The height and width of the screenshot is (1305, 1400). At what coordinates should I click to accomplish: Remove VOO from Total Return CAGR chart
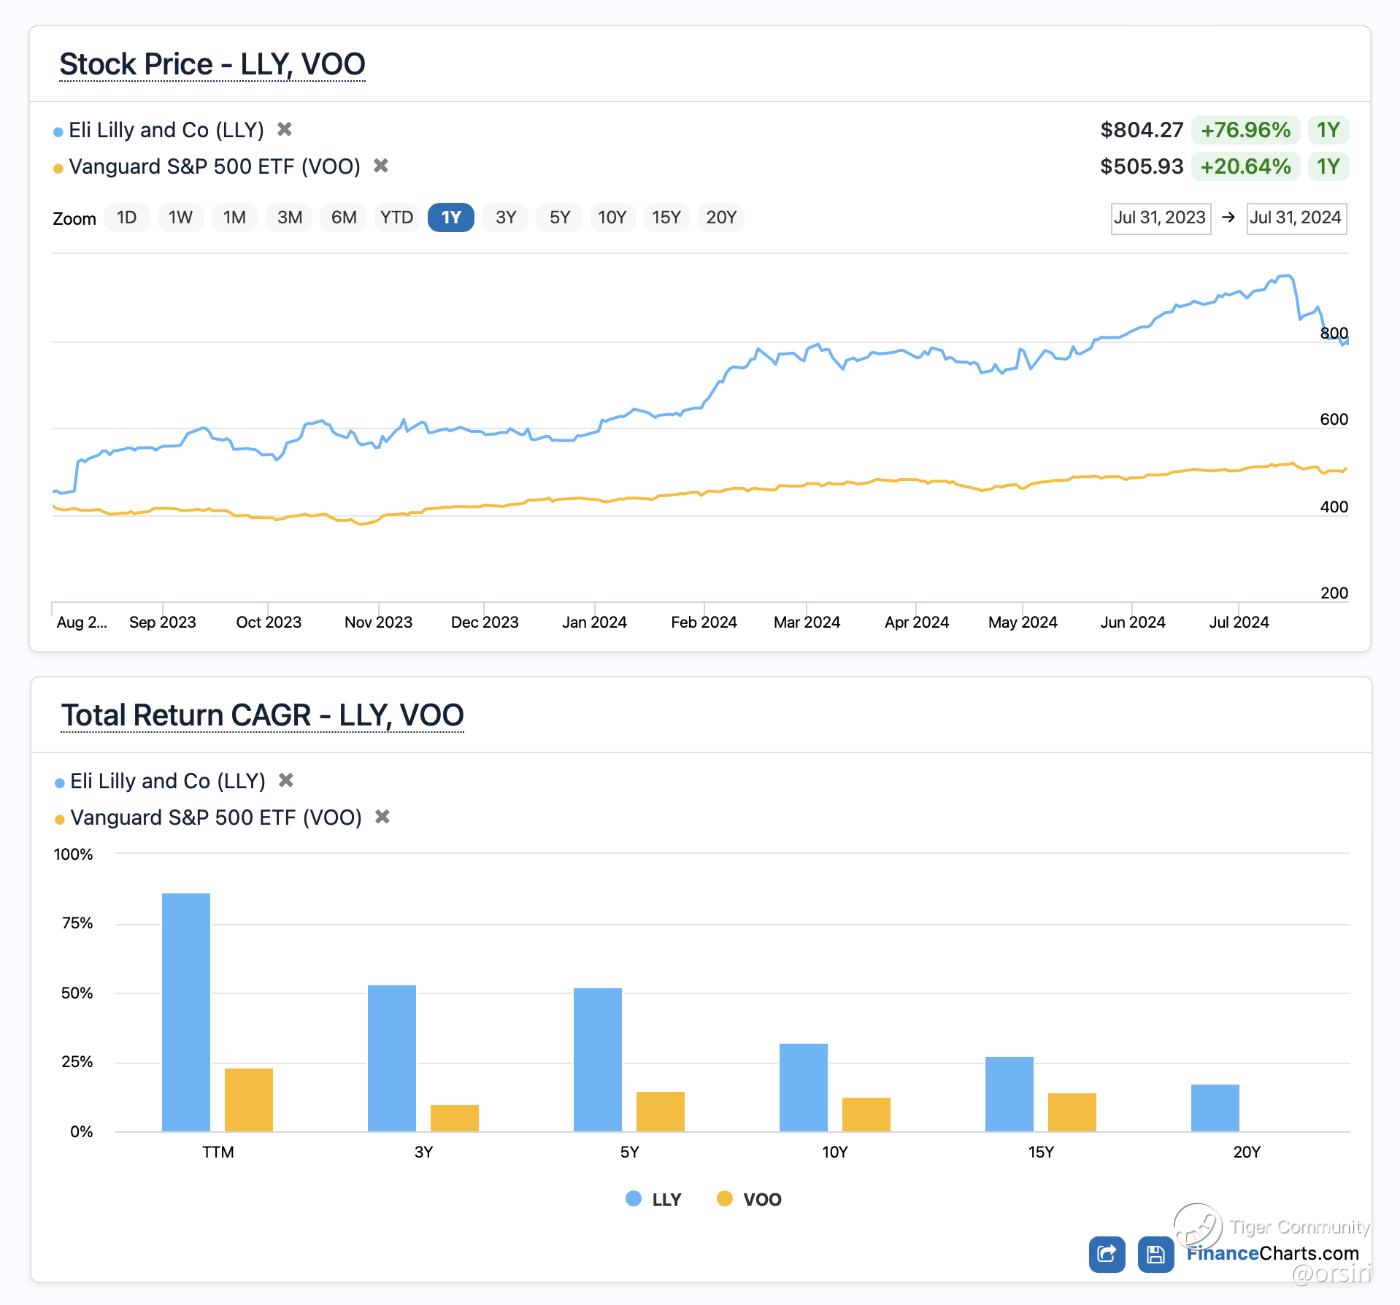coord(382,817)
